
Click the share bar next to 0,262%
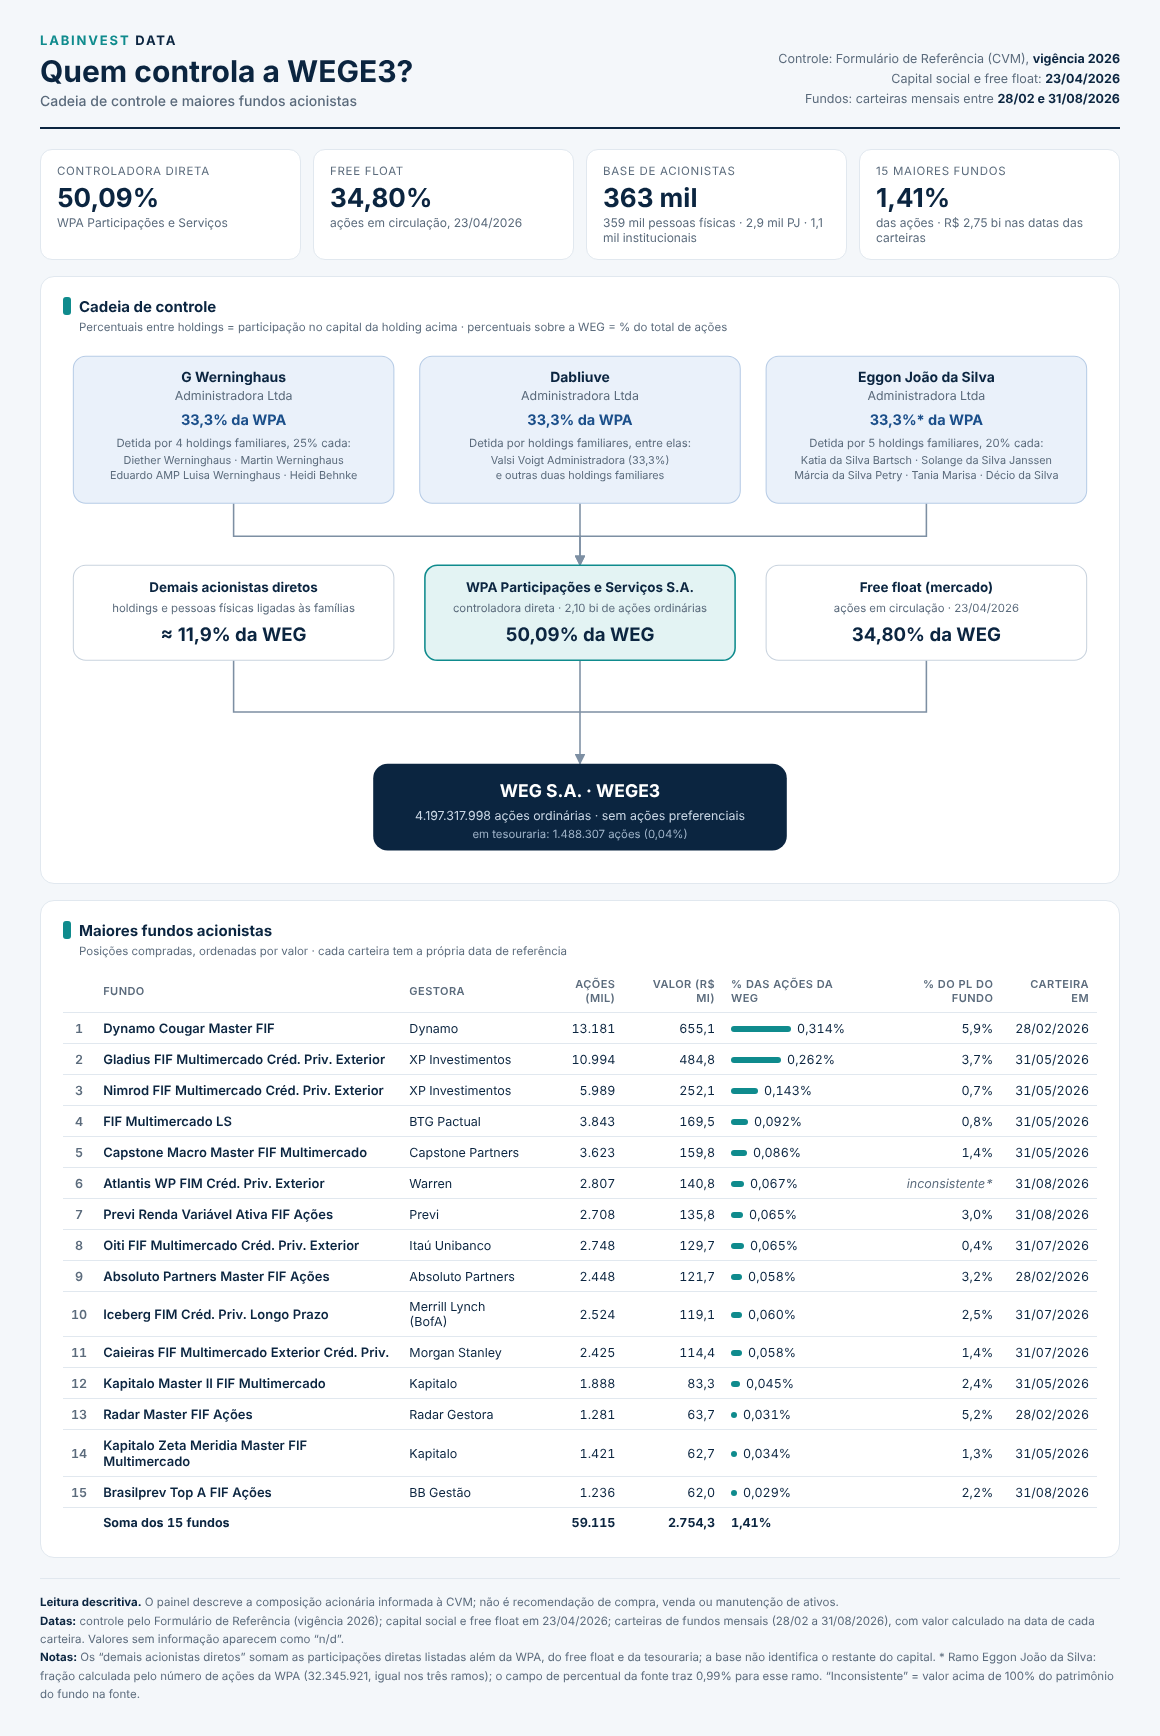coord(756,1059)
